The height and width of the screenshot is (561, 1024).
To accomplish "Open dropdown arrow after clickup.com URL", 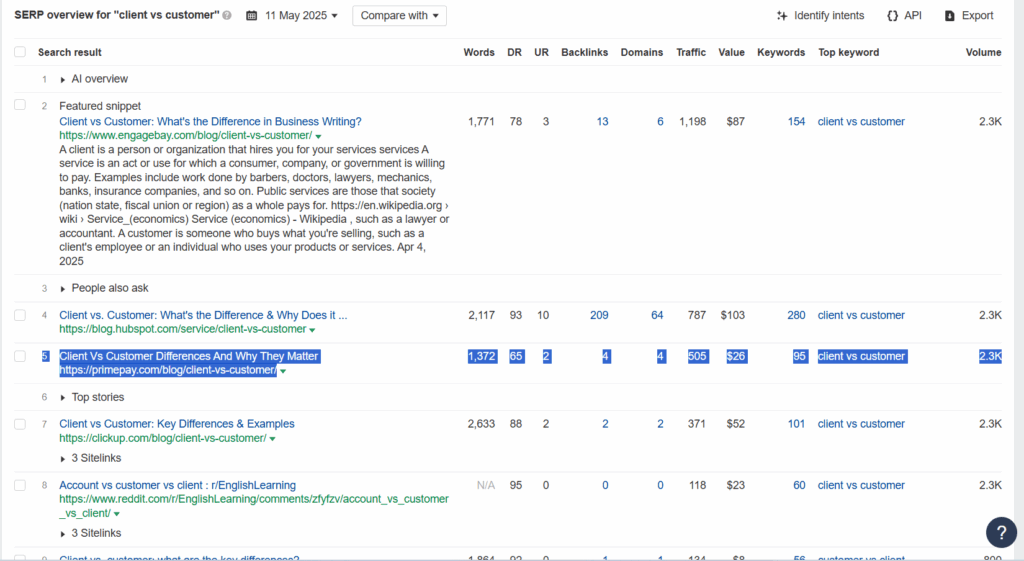I will 272,439.
